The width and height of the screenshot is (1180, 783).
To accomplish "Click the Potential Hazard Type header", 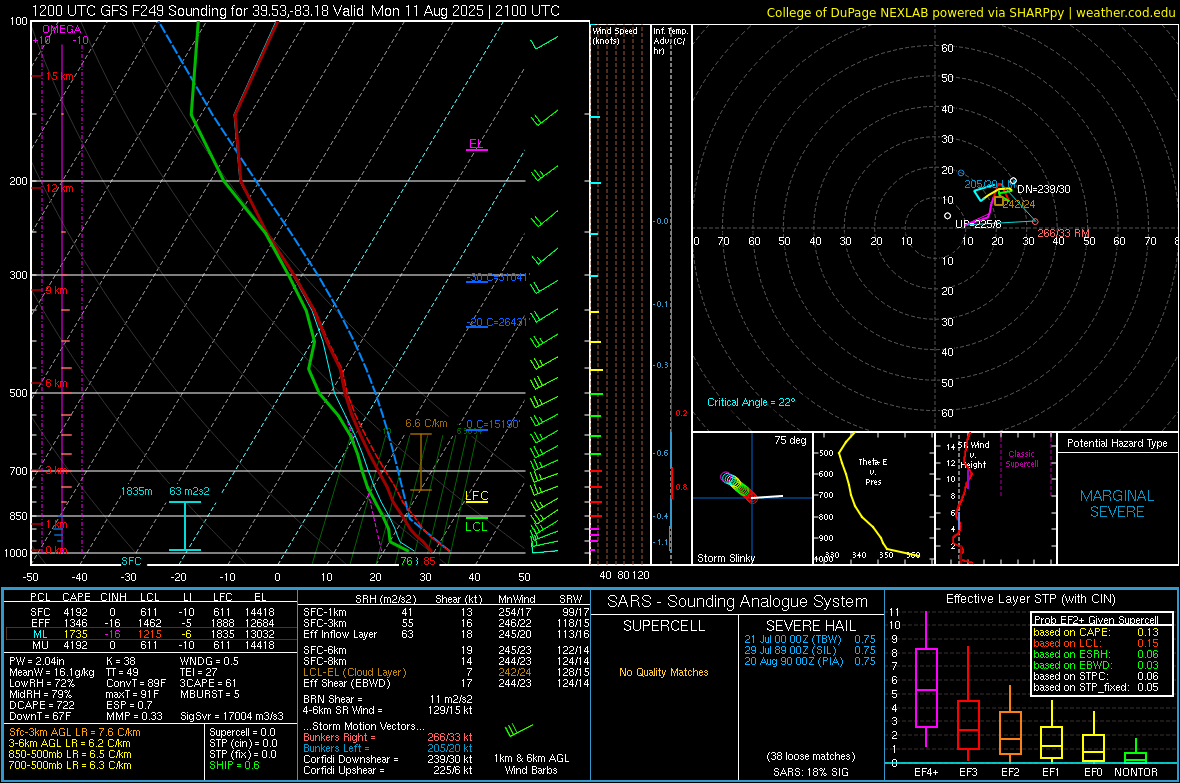I will tap(1117, 443).
